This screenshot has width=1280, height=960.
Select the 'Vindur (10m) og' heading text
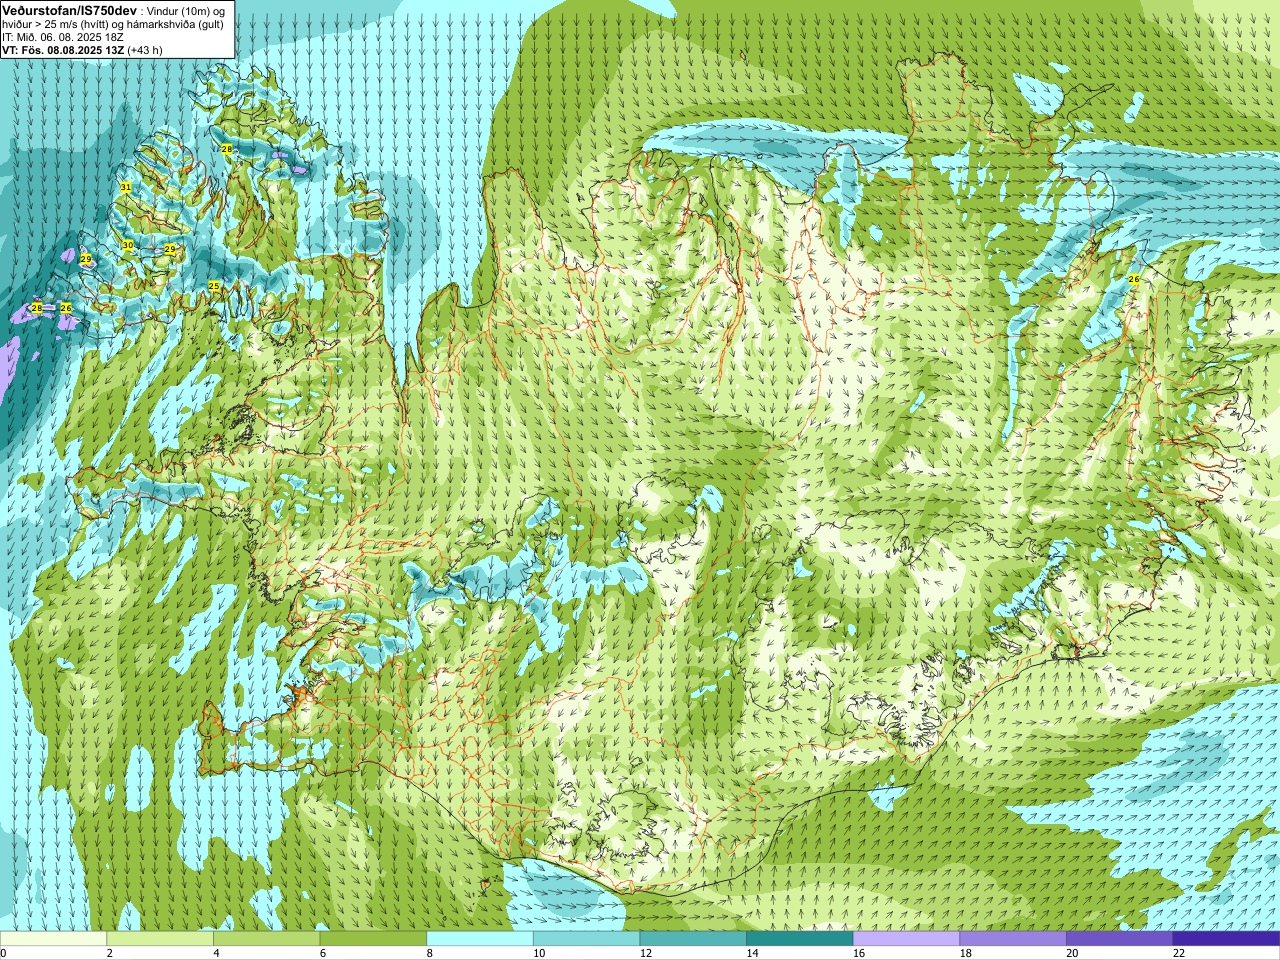tap(187, 10)
